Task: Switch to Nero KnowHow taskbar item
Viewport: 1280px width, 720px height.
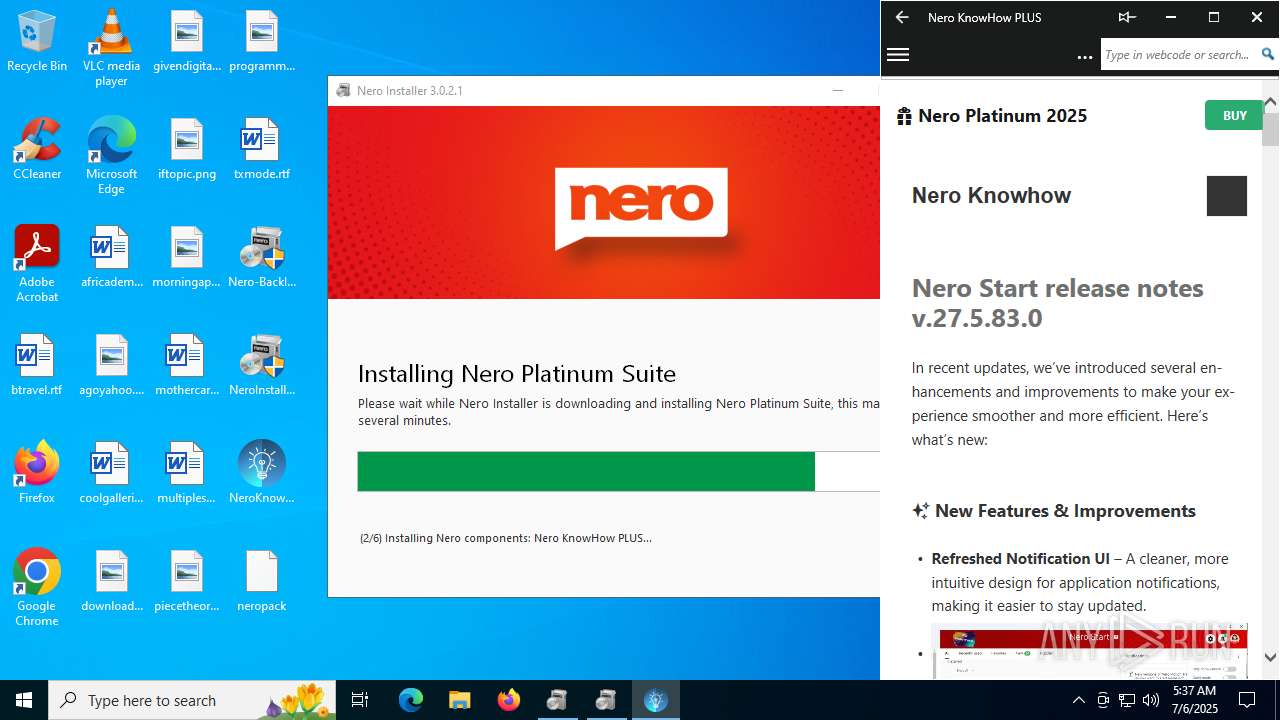Action: [x=655, y=700]
